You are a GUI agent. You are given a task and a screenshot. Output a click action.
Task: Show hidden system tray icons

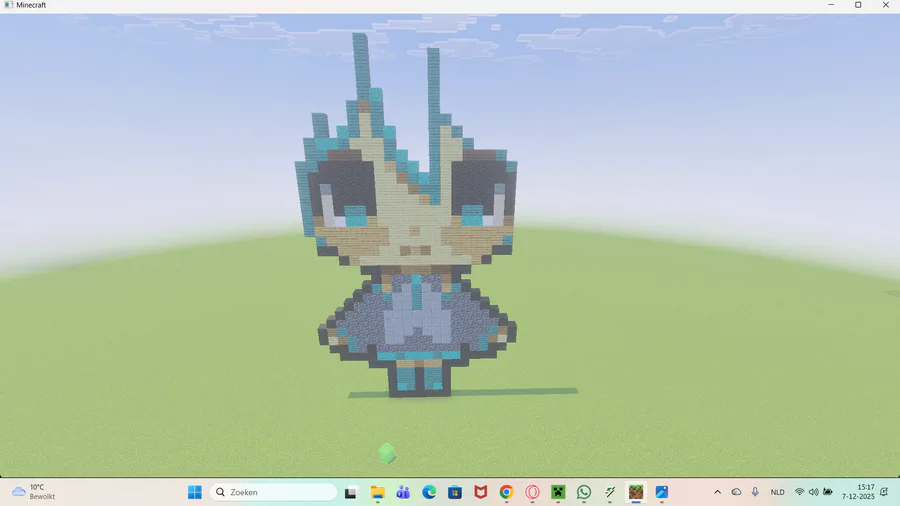(x=717, y=492)
